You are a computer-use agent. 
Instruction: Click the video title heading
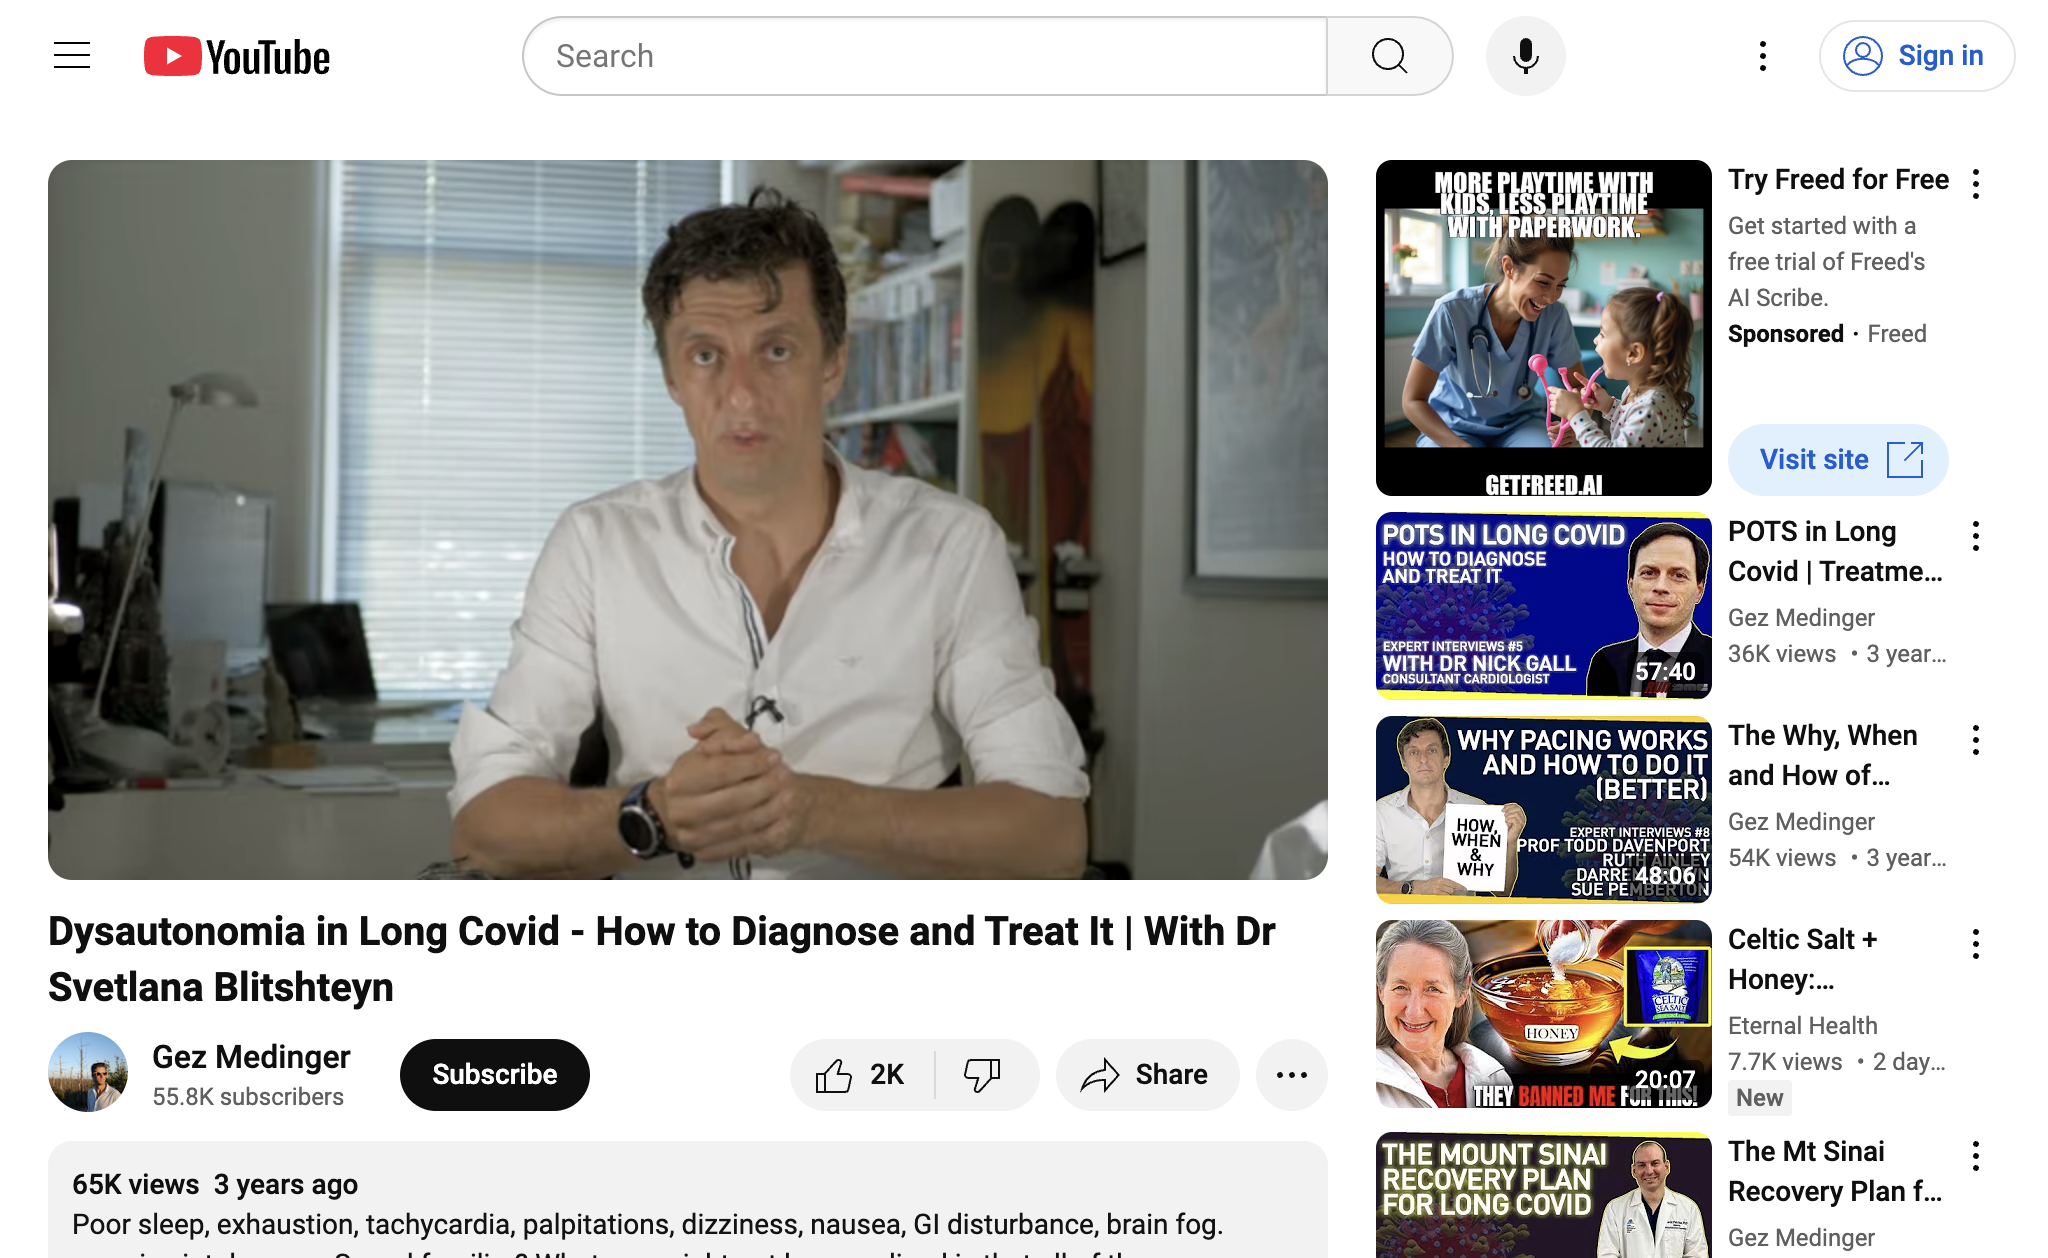tap(661, 959)
